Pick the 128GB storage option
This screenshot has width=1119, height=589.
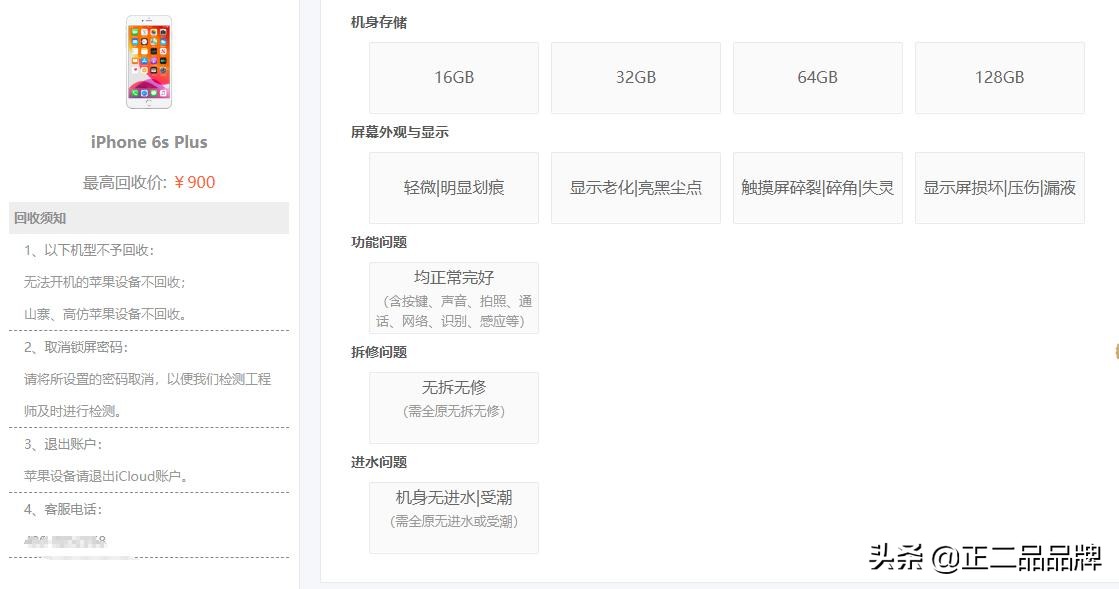(1000, 78)
